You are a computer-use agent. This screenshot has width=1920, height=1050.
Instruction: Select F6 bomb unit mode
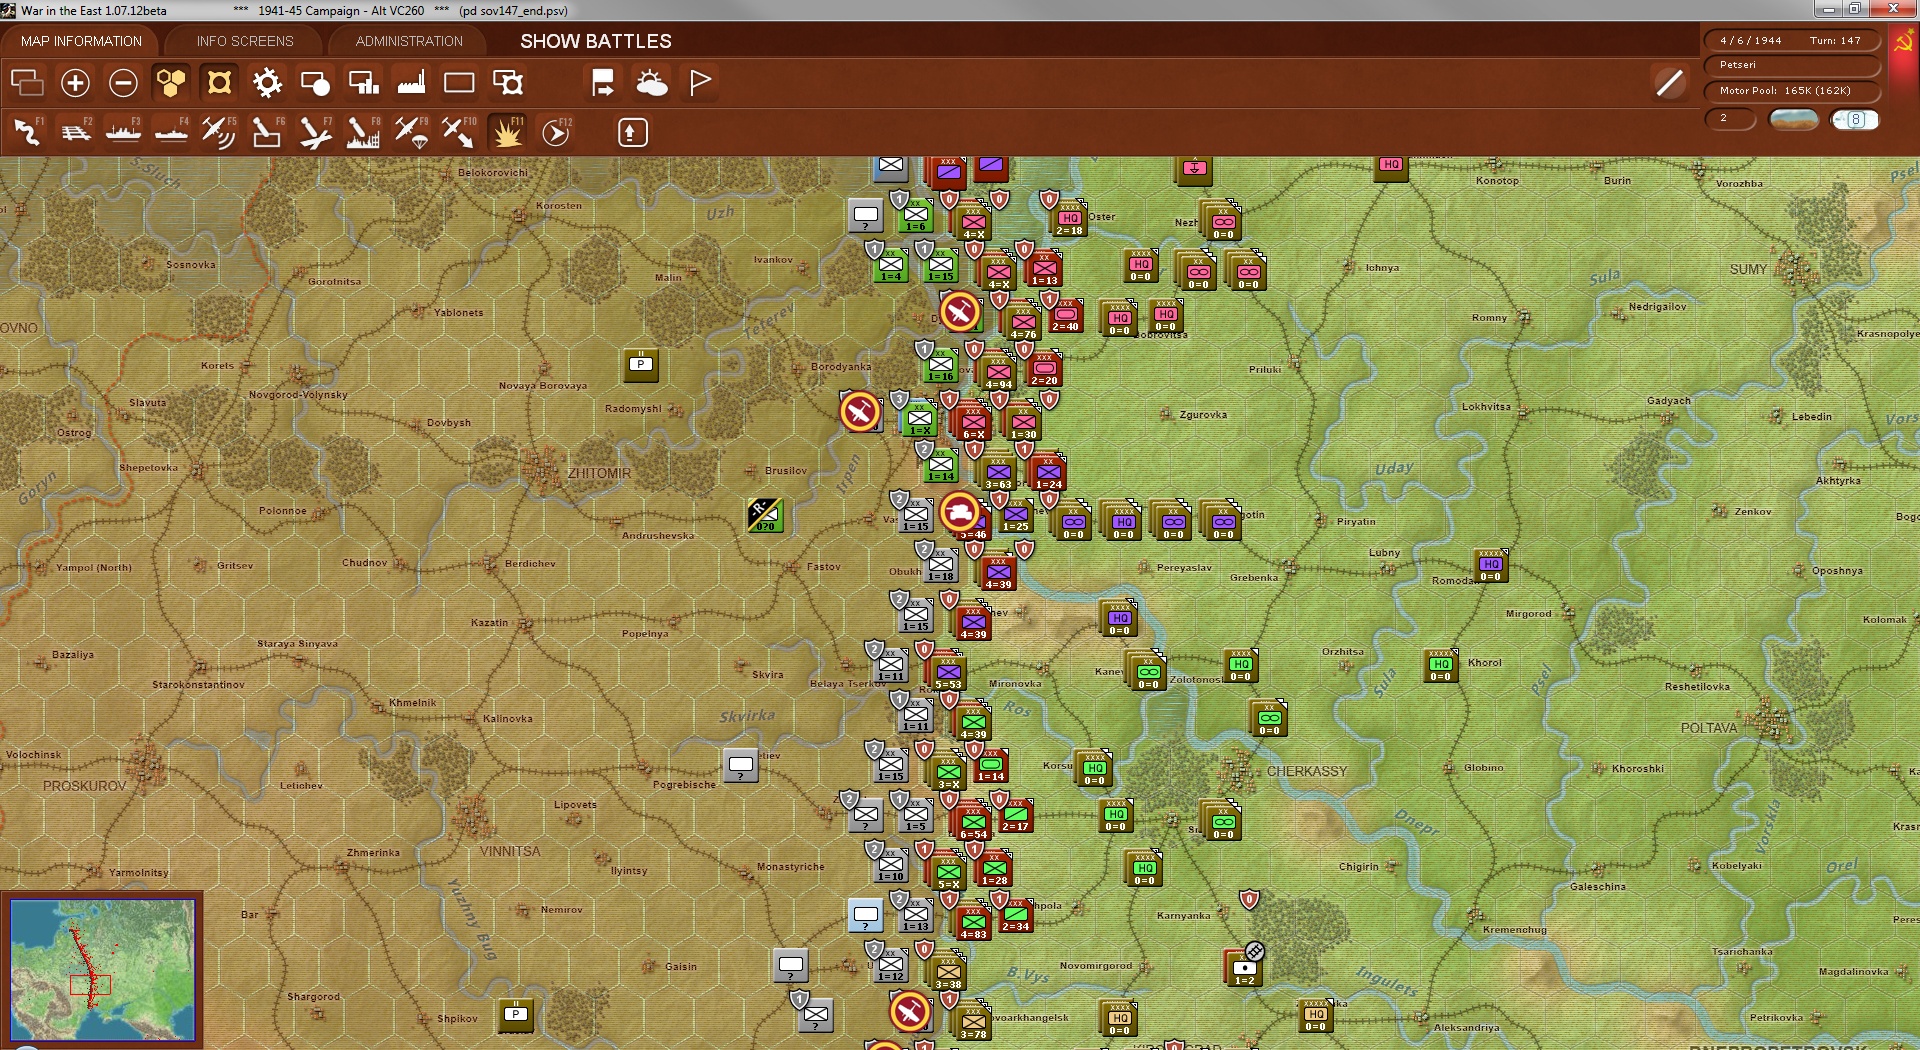267,132
